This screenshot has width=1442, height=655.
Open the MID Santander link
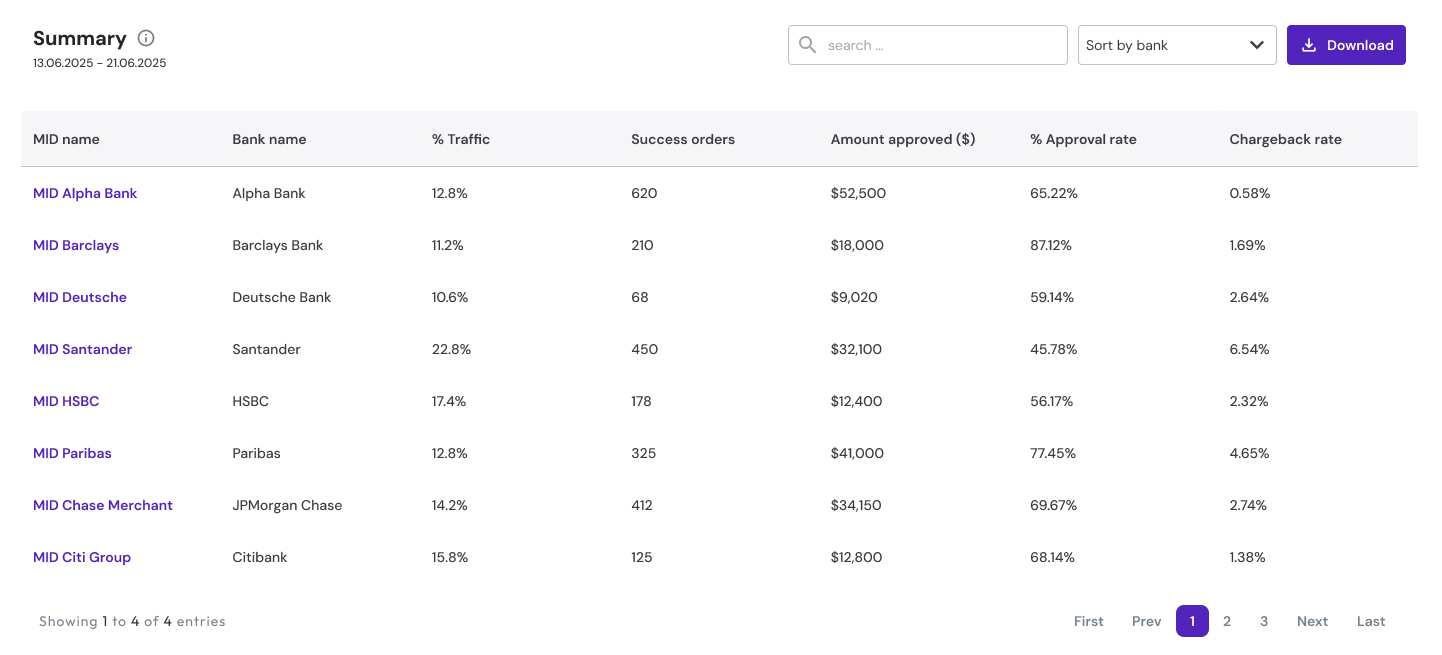[x=82, y=349]
